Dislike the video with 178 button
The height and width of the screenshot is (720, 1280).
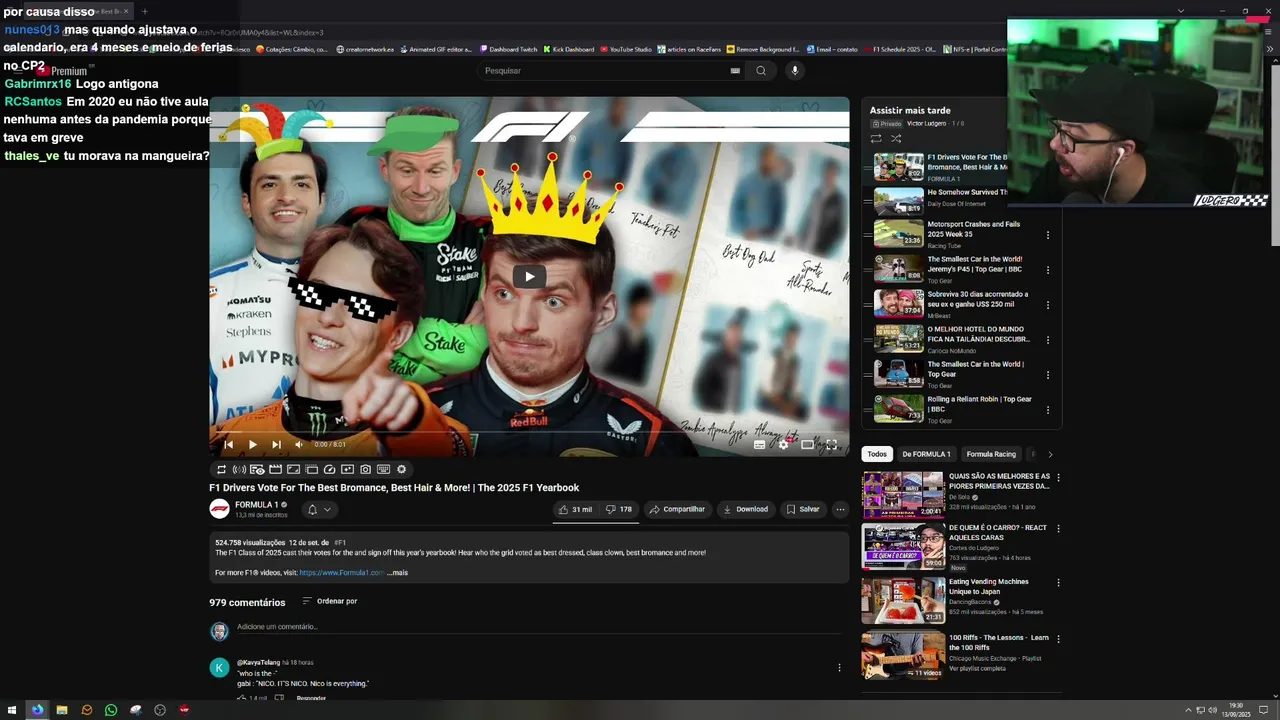pyautogui.click(x=619, y=509)
